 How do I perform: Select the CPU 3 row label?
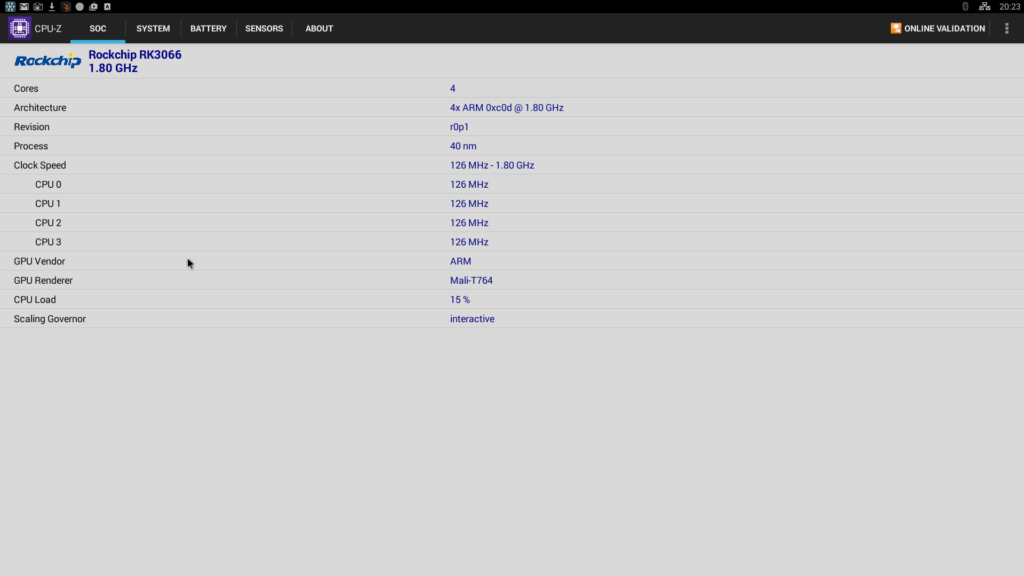pos(48,242)
